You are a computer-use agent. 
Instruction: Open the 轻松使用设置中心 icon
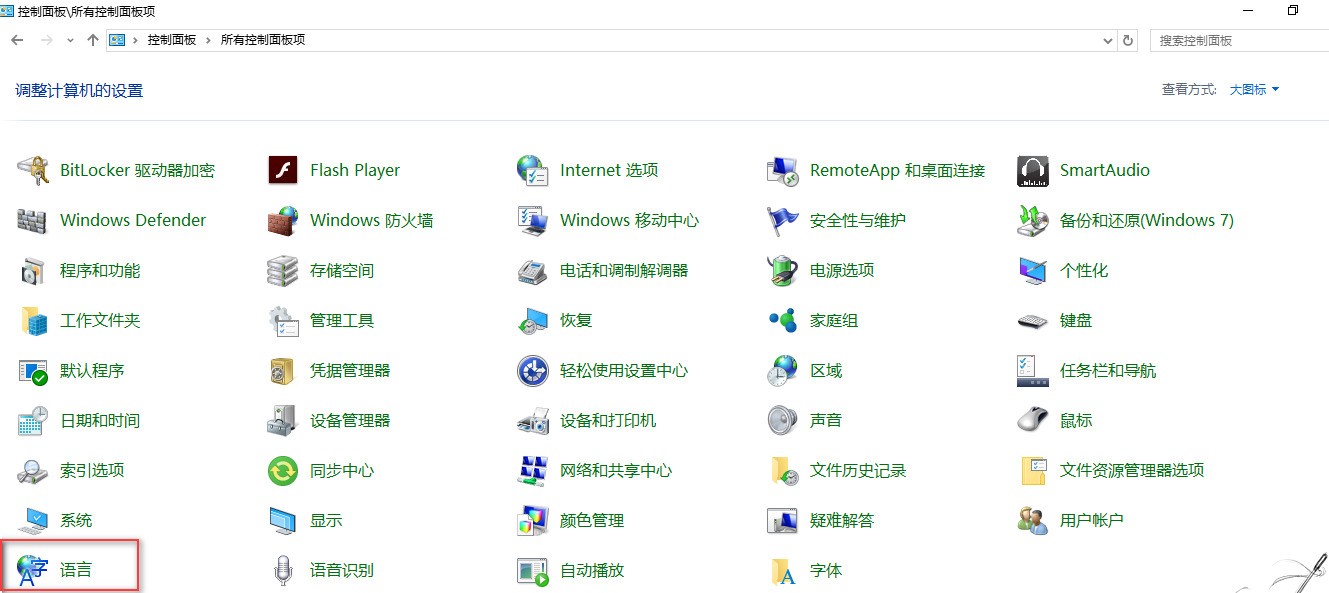click(x=533, y=371)
